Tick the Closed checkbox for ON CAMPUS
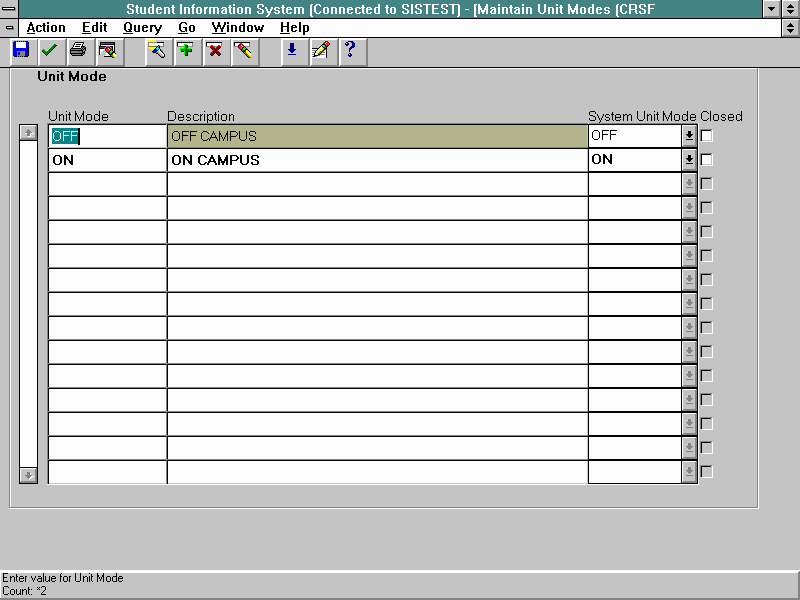This screenshot has width=800, height=600. (x=707, y=159)
